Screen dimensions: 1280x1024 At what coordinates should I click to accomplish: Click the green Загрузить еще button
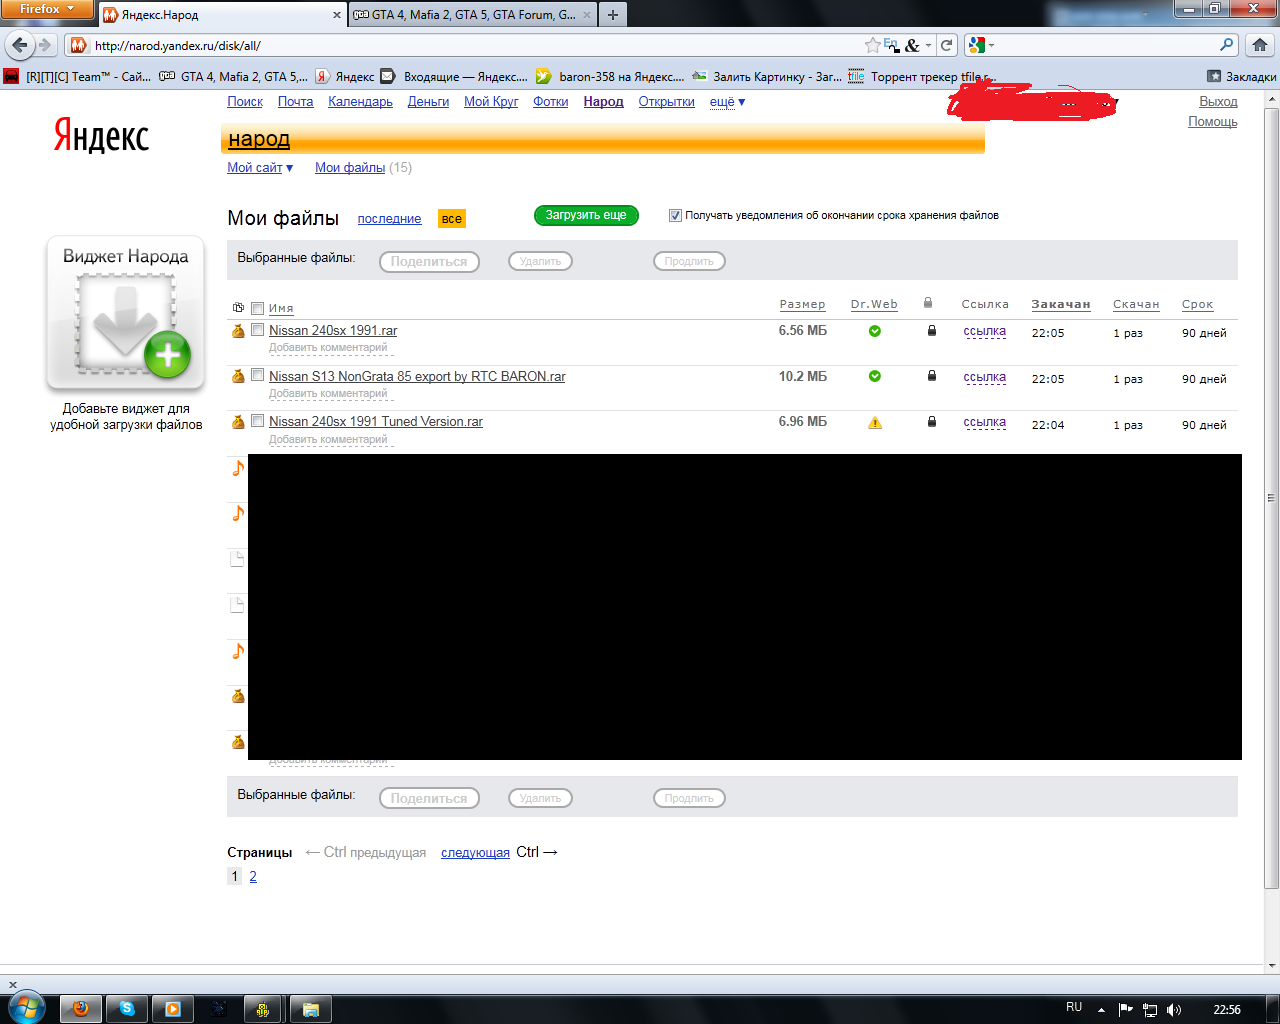point(586,215)
